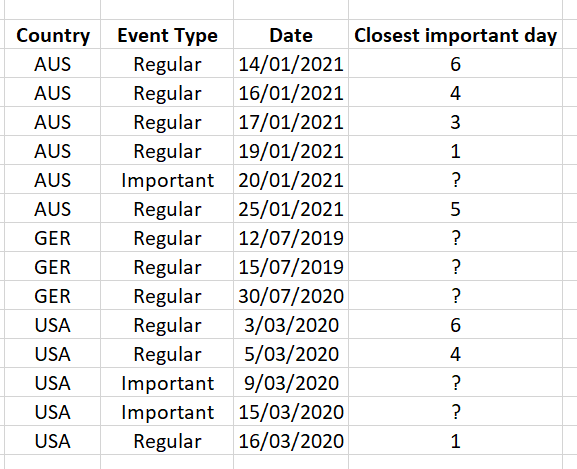This screenshot has width=577, height=469.
Task: Select the value 5 beside 25/01/2021
Action: pyautogui.click(x=455, y=209)
